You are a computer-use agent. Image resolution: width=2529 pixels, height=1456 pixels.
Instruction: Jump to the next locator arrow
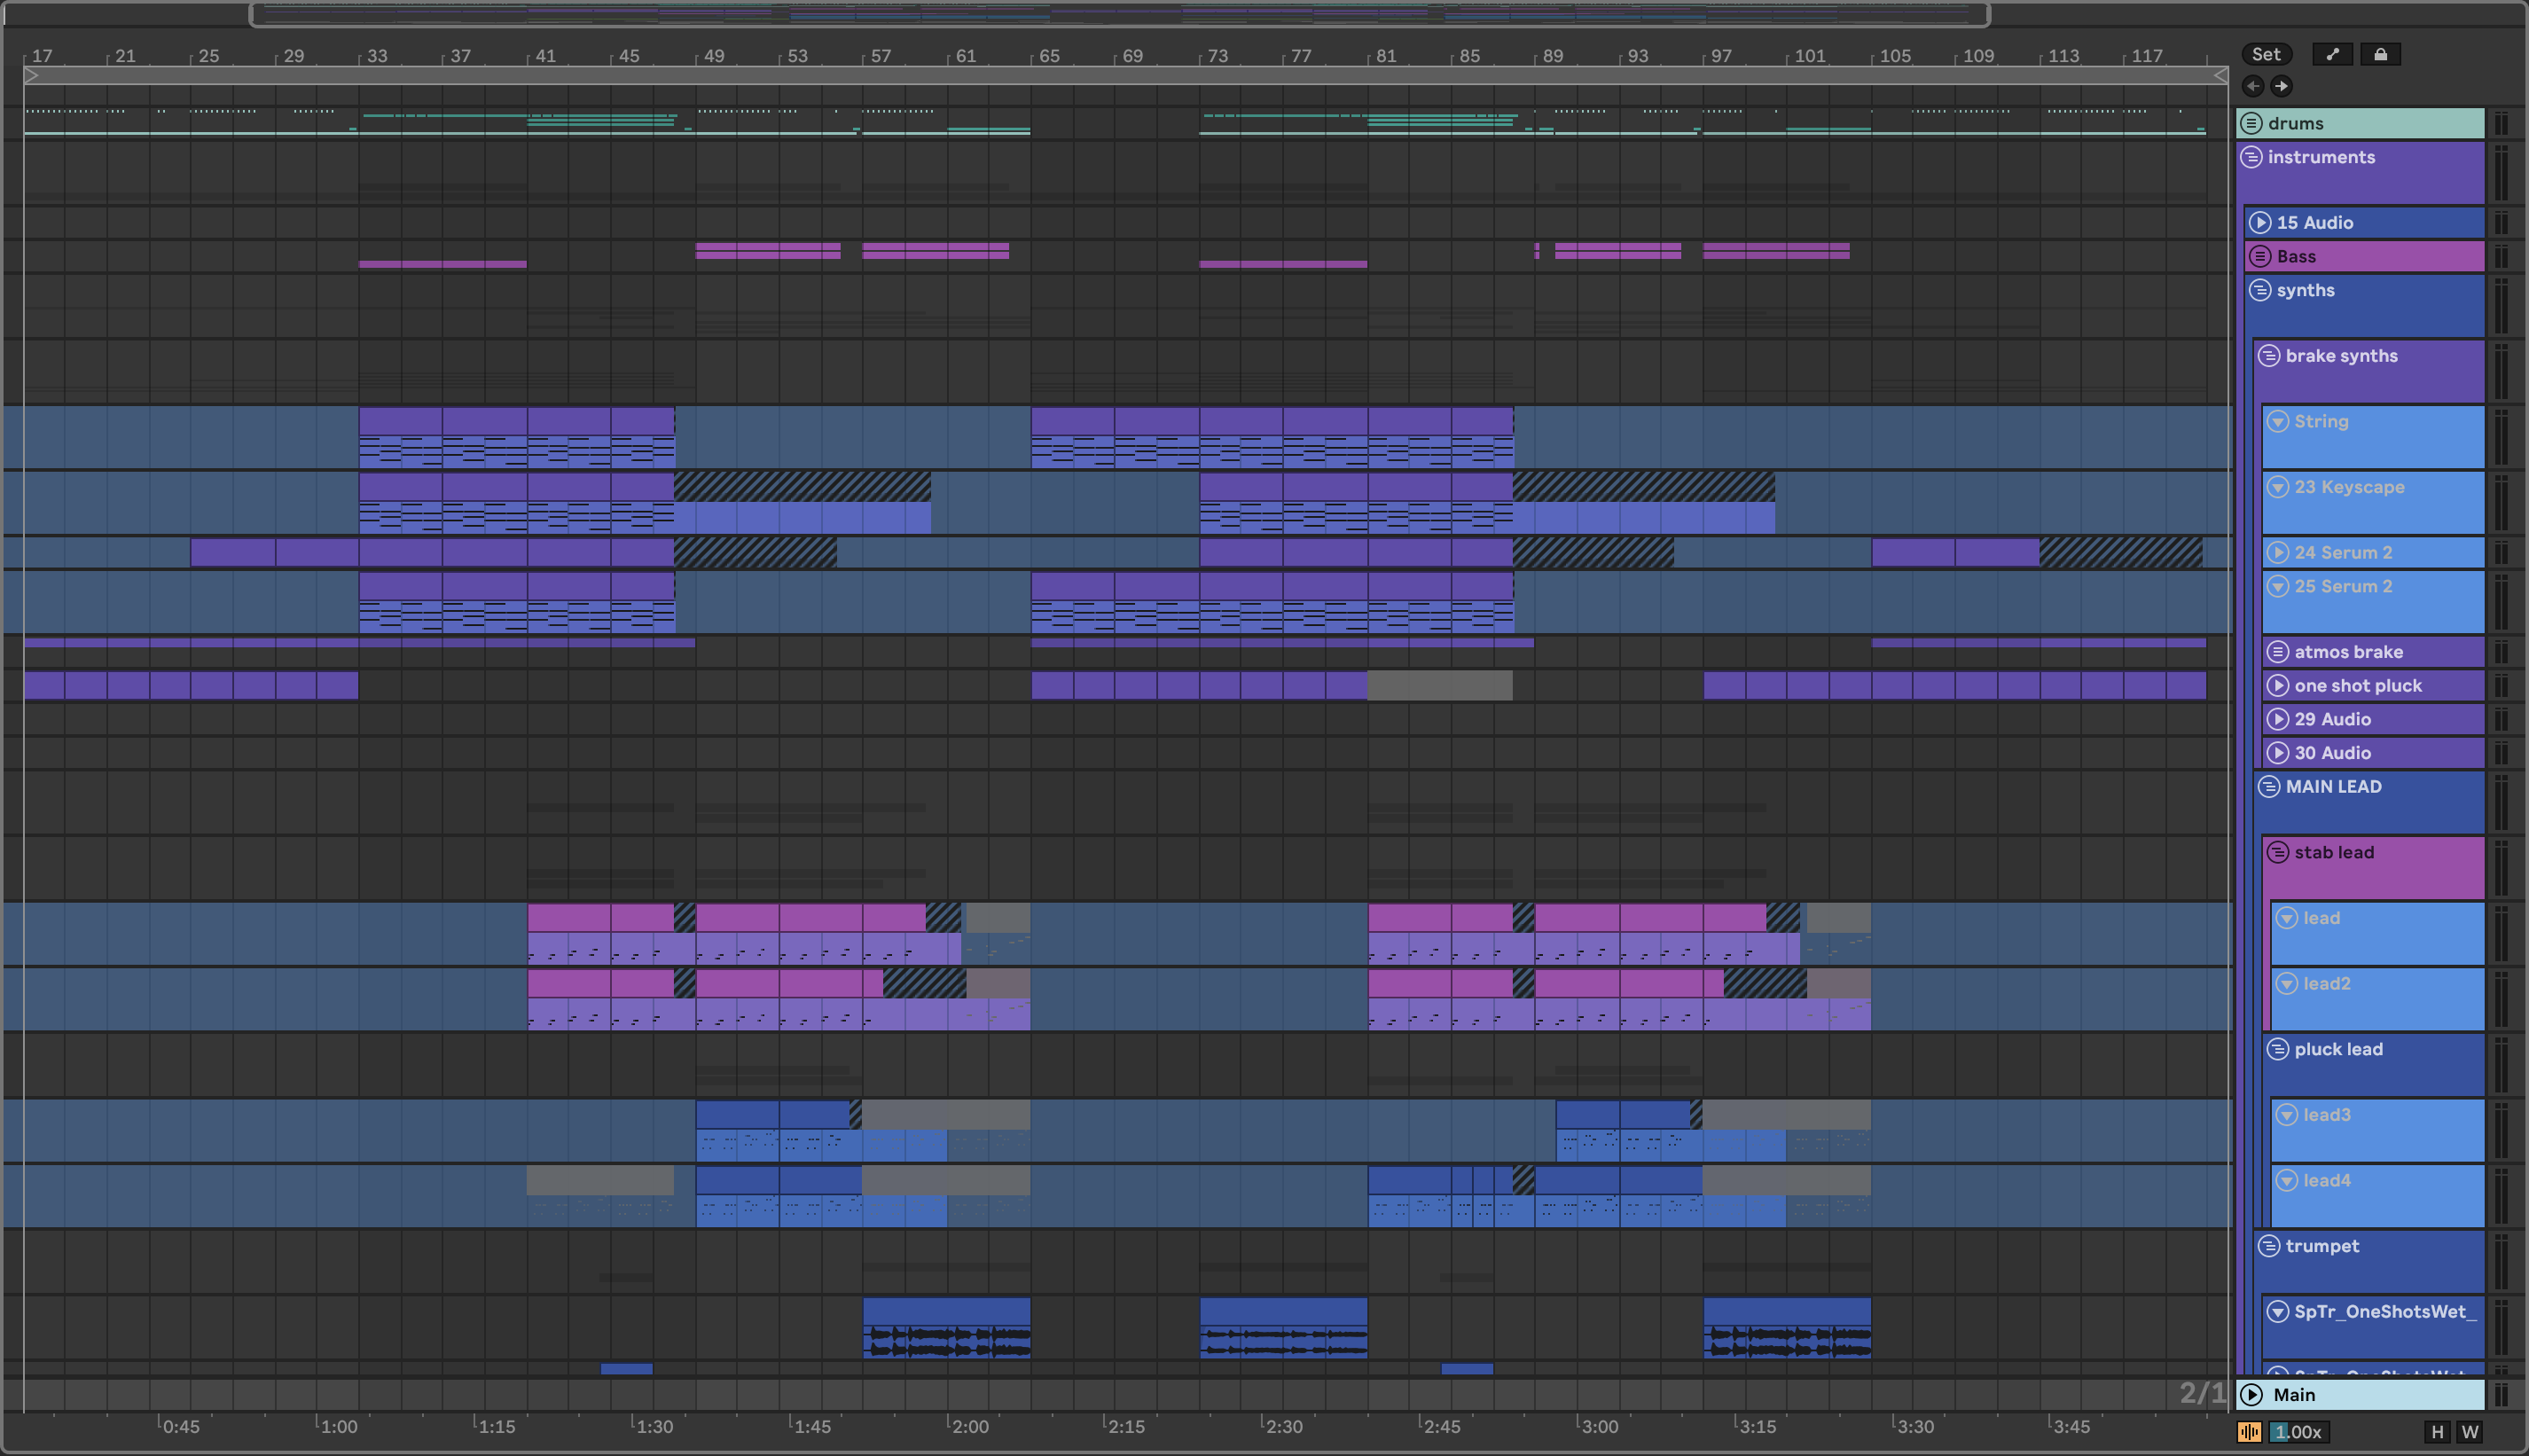[2281, 86]
